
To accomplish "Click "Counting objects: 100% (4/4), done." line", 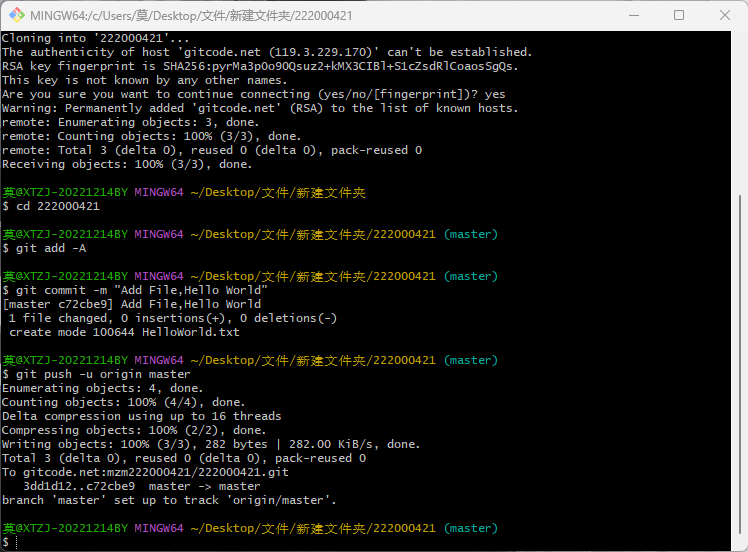I will click(x=124, y=402).
